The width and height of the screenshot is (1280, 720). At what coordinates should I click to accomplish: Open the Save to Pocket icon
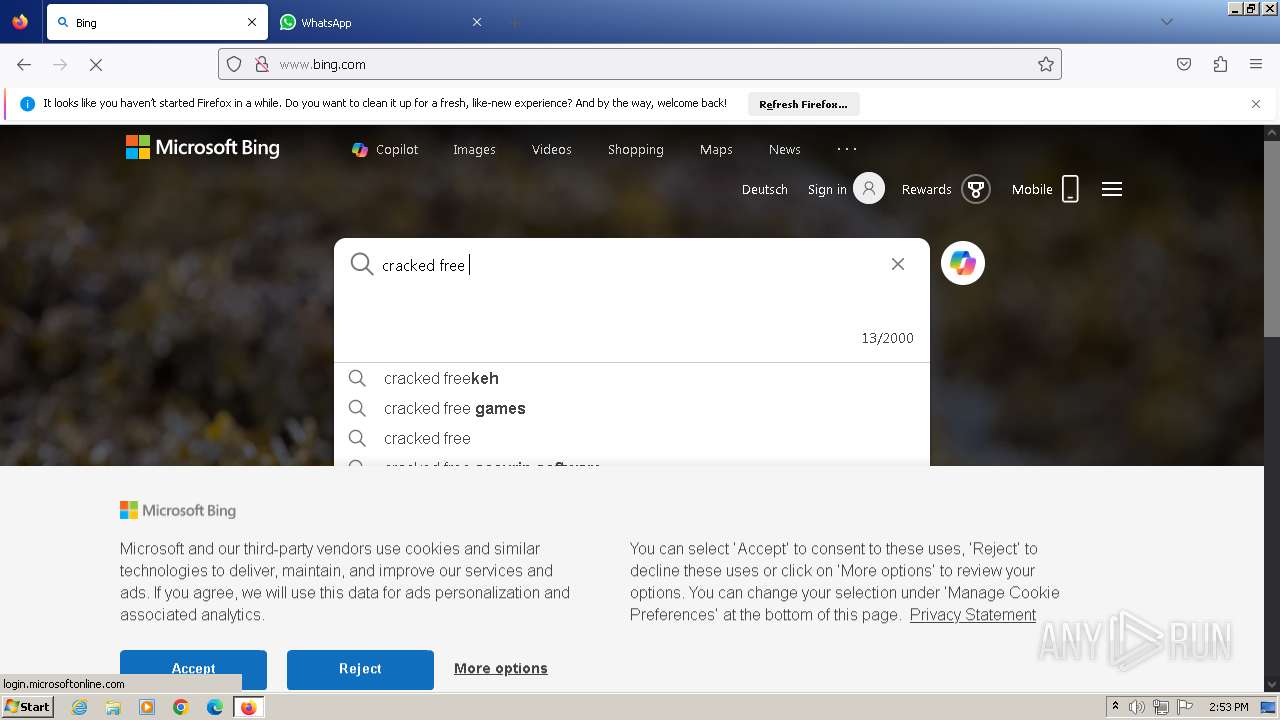tap(1184, 64)
